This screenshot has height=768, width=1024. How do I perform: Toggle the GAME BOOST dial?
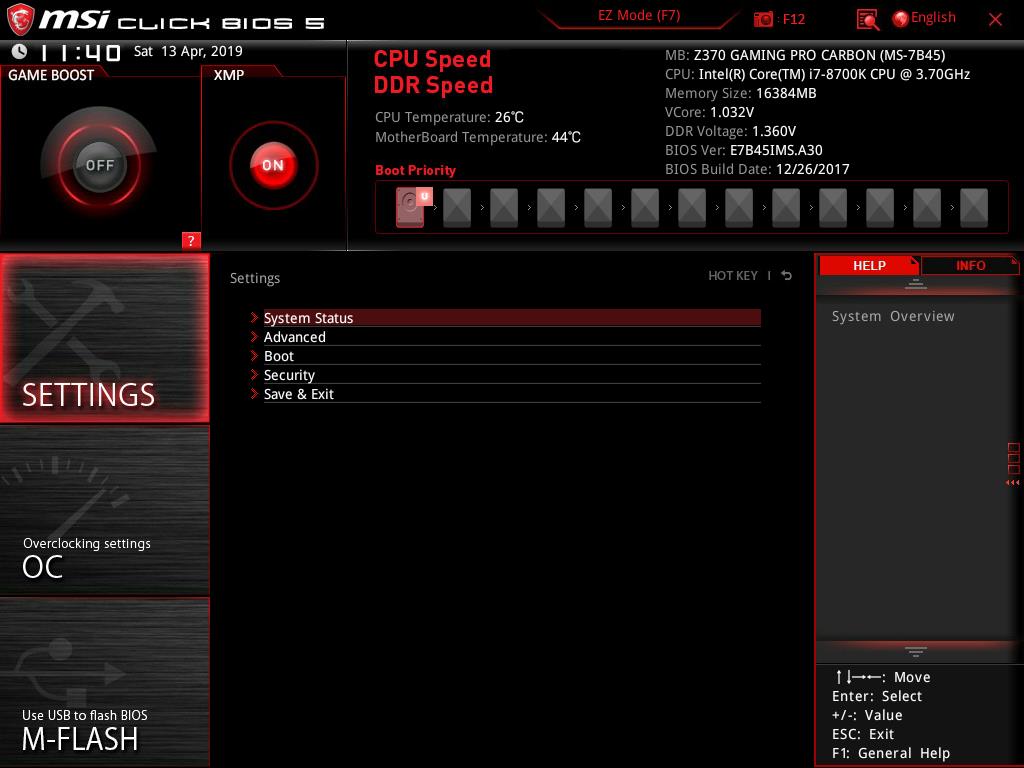pos(99,165)
